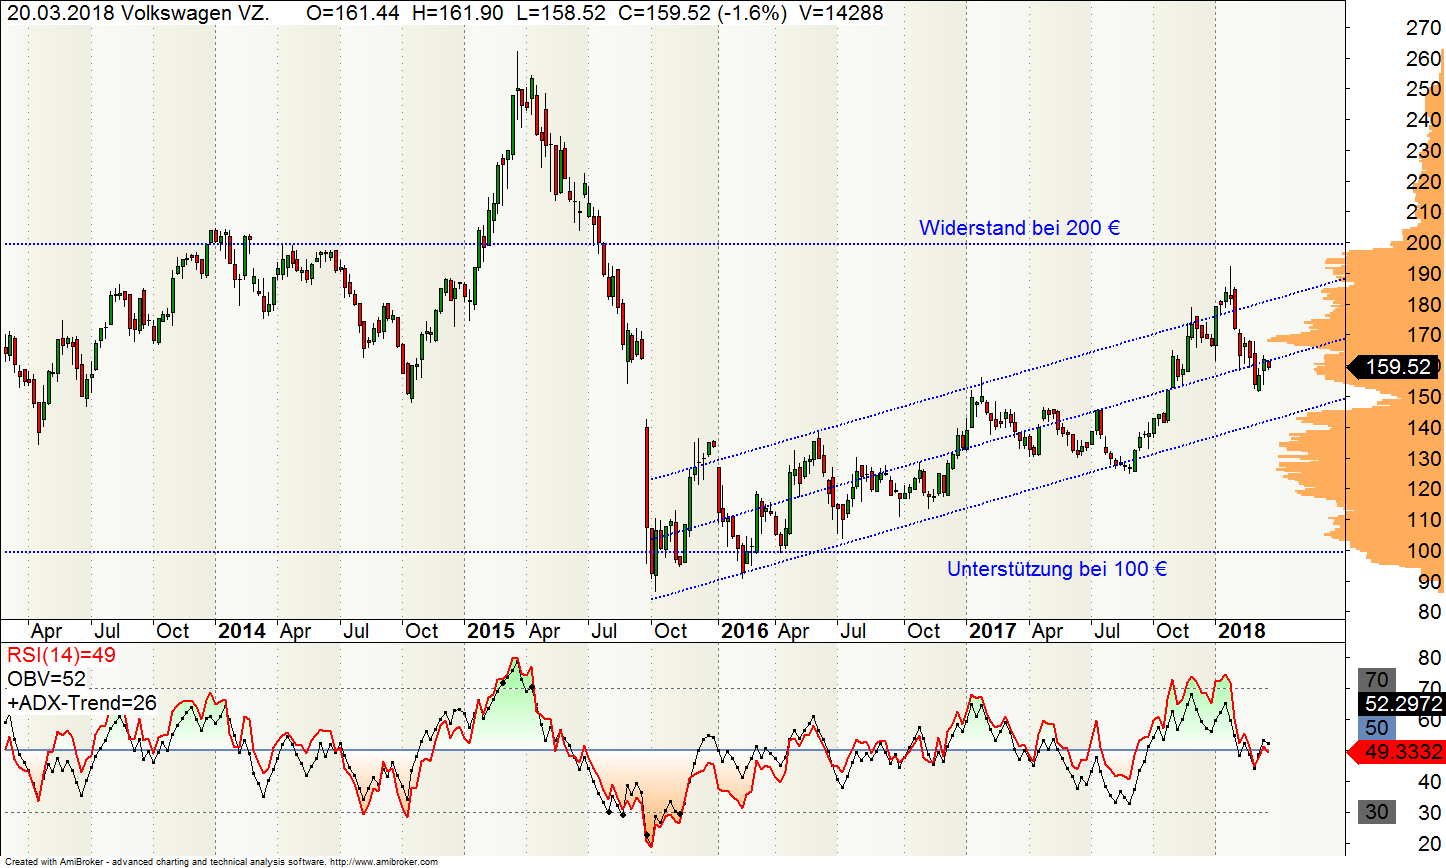Click the annotation "Unterstützung bei 100 €"
1446x868 pixels.
(x=1057, y=569)
